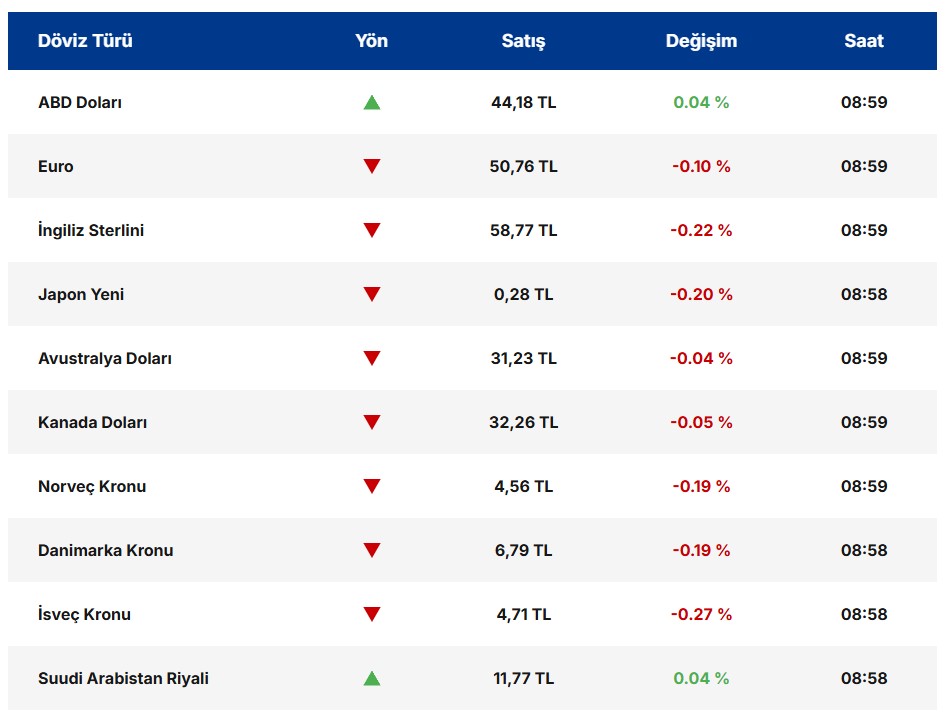
Task: Click Danimarka Kronu currency name
Action: (106, 550)
